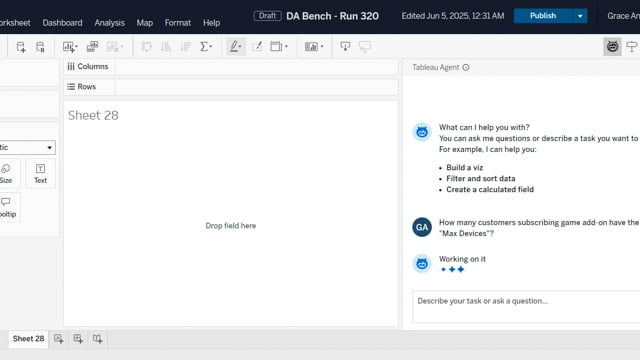Click the Build a viz suggestion

[x=464, y=167]
